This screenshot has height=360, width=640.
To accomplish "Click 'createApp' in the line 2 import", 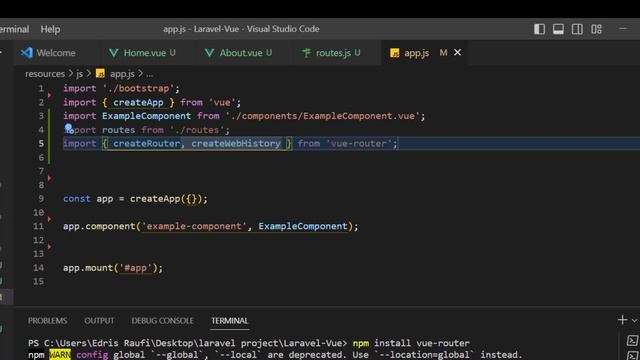I will tap(138, 102).
